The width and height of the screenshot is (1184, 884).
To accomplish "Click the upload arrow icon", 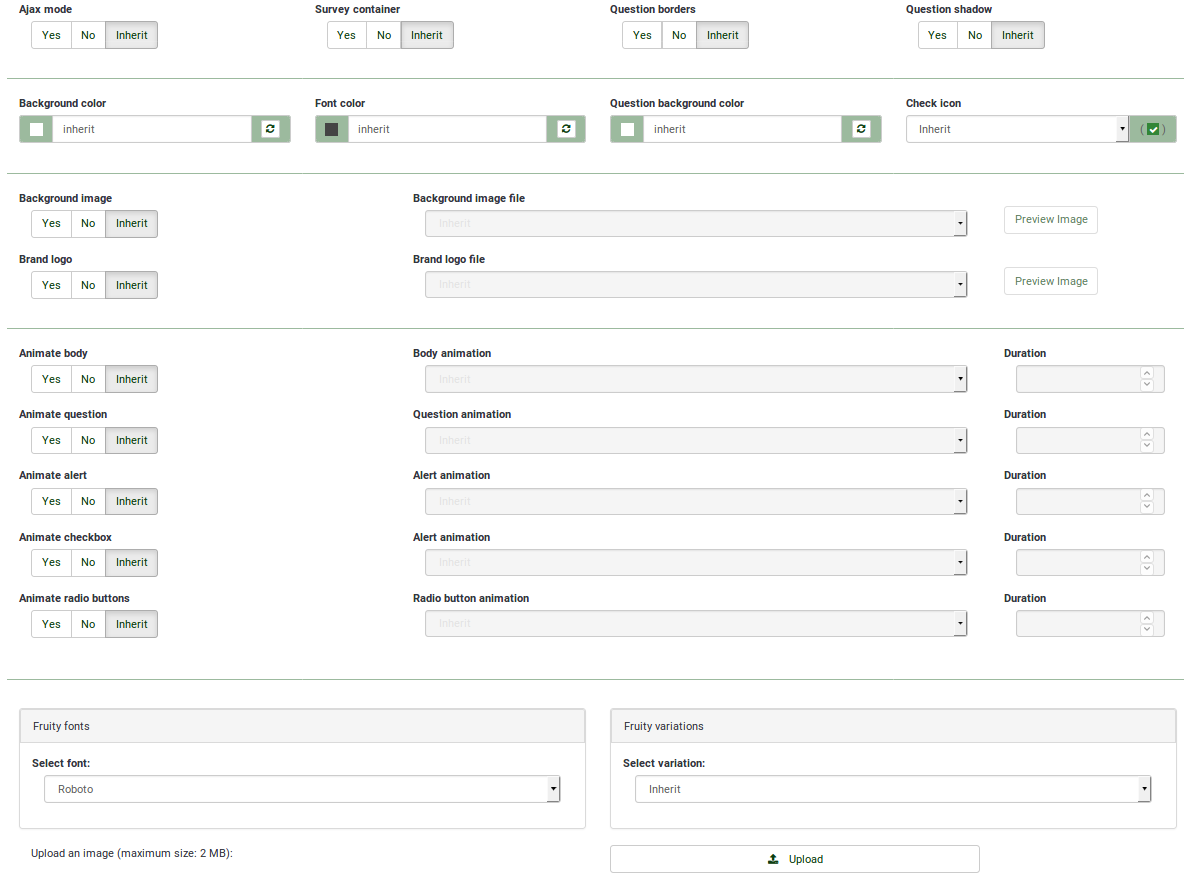I will [773, 859].
